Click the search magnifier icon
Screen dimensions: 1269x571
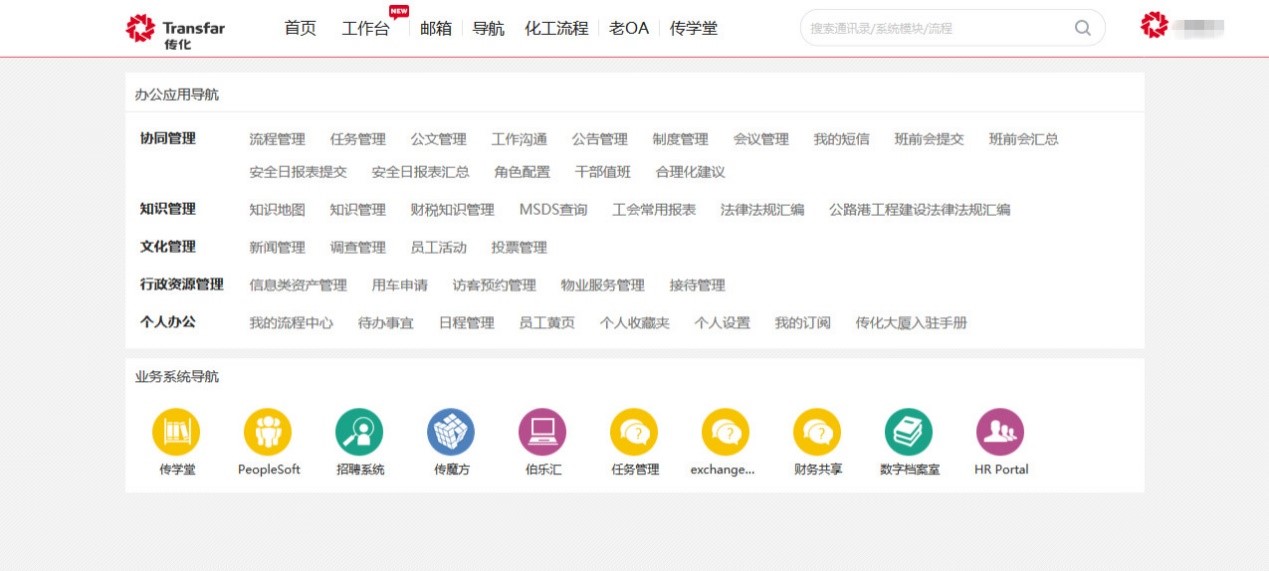tap(1082, 28)
